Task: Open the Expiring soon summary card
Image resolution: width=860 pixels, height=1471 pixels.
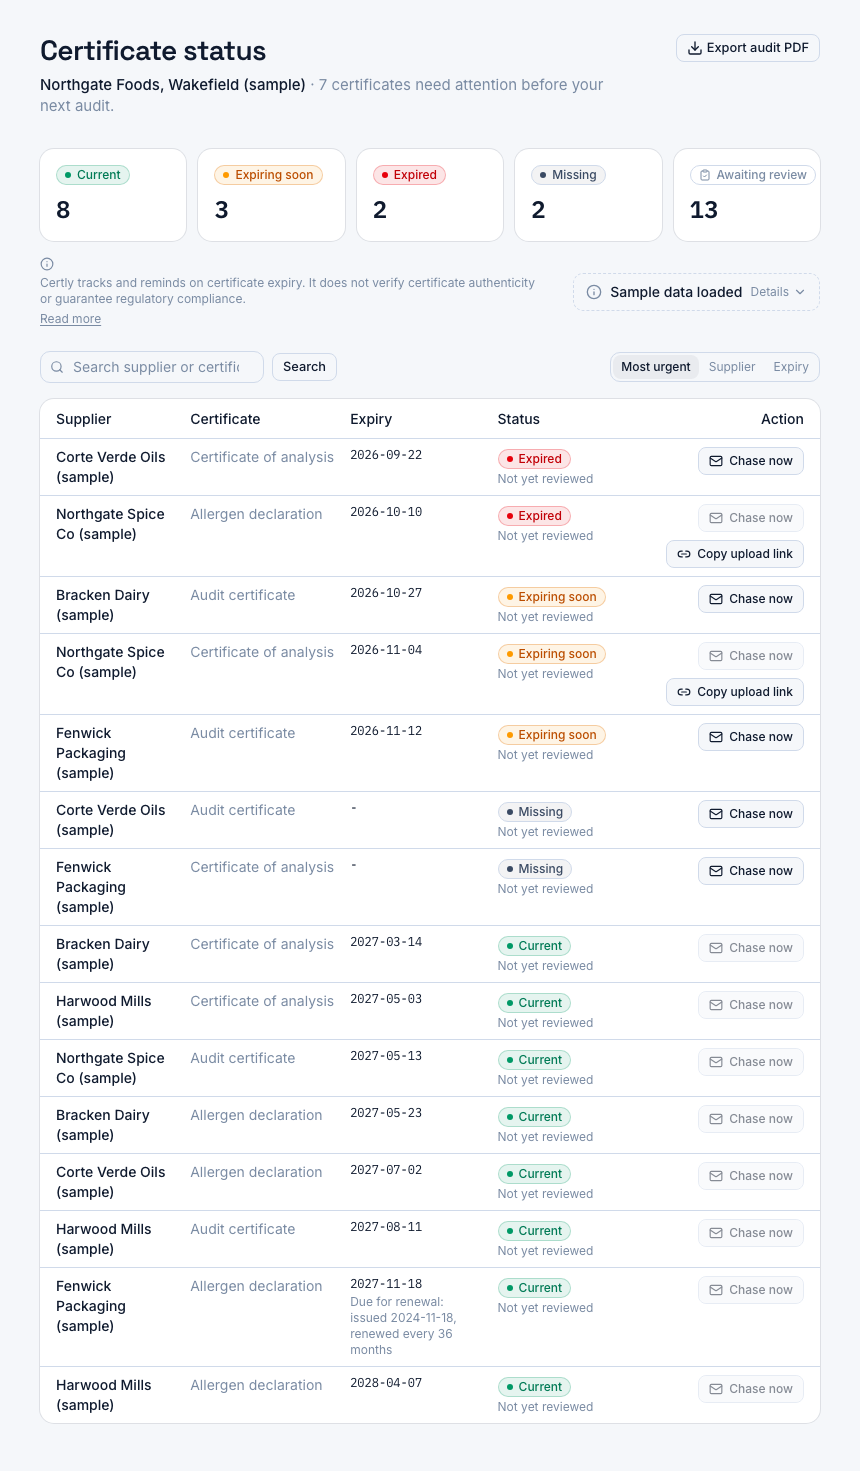Action: [x=271, y=195]
